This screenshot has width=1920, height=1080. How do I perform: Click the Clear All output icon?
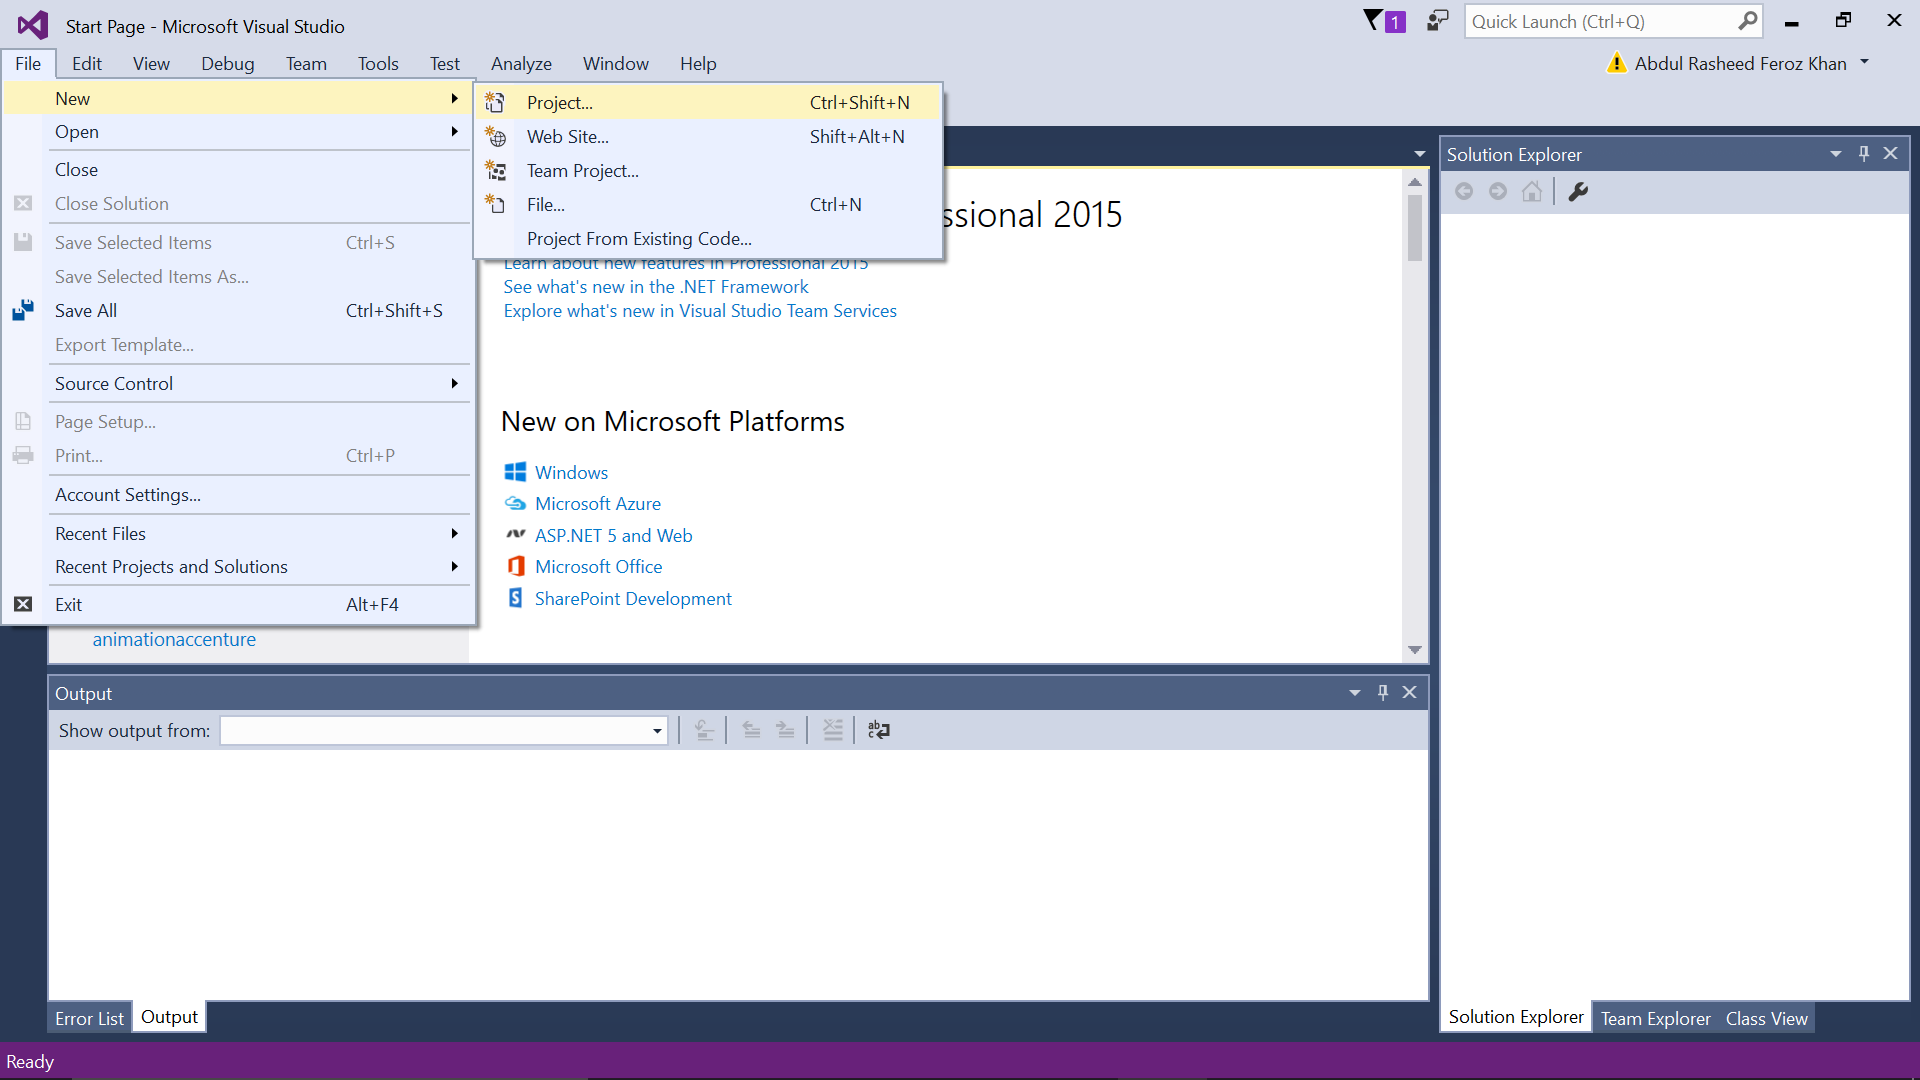[832, 730]
